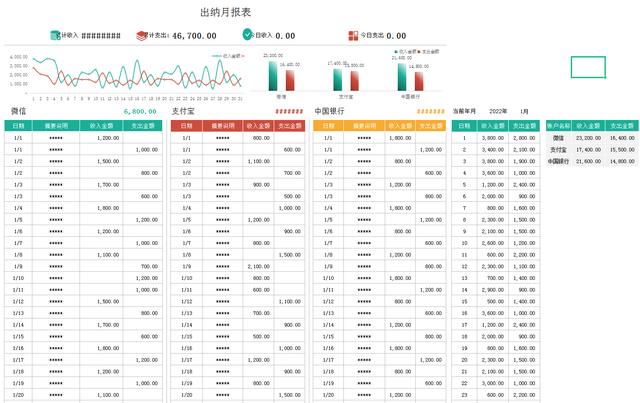640x403 pixels.
Task: Select the 微信 table 日期 header cell
Action: 18,126
